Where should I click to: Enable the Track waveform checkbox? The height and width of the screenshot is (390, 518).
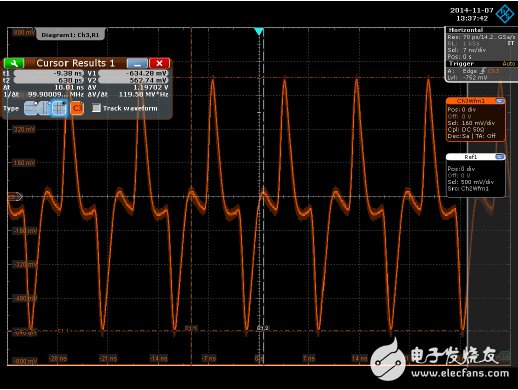click(x=96, y=108)
